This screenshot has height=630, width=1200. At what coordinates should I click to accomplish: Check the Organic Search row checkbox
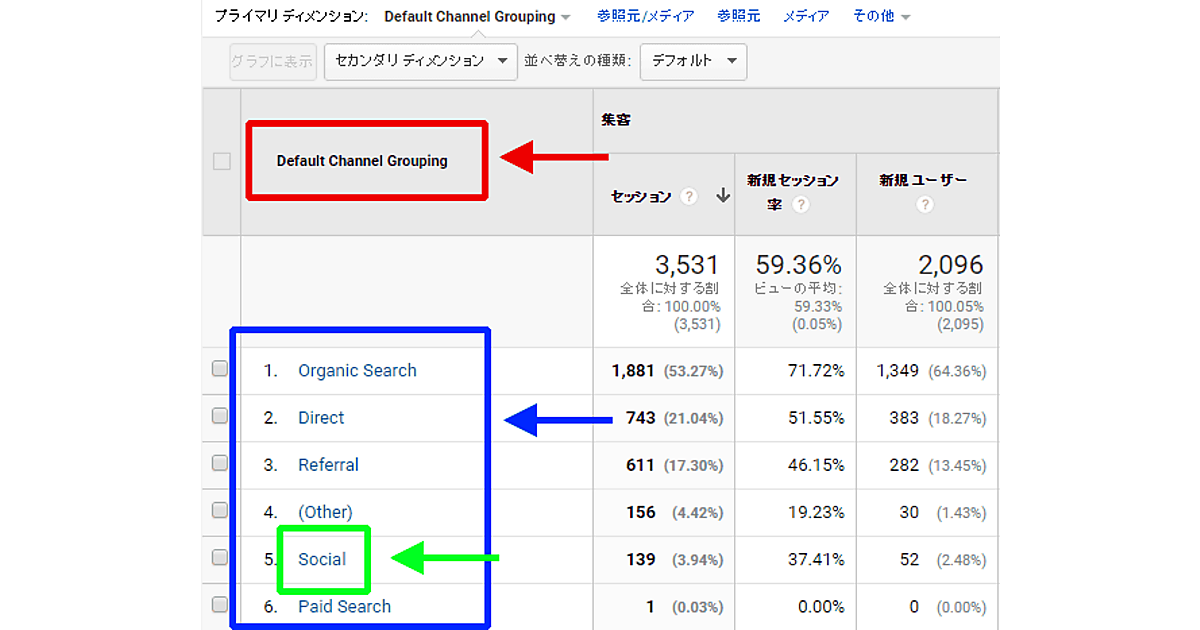coord(220,369)
